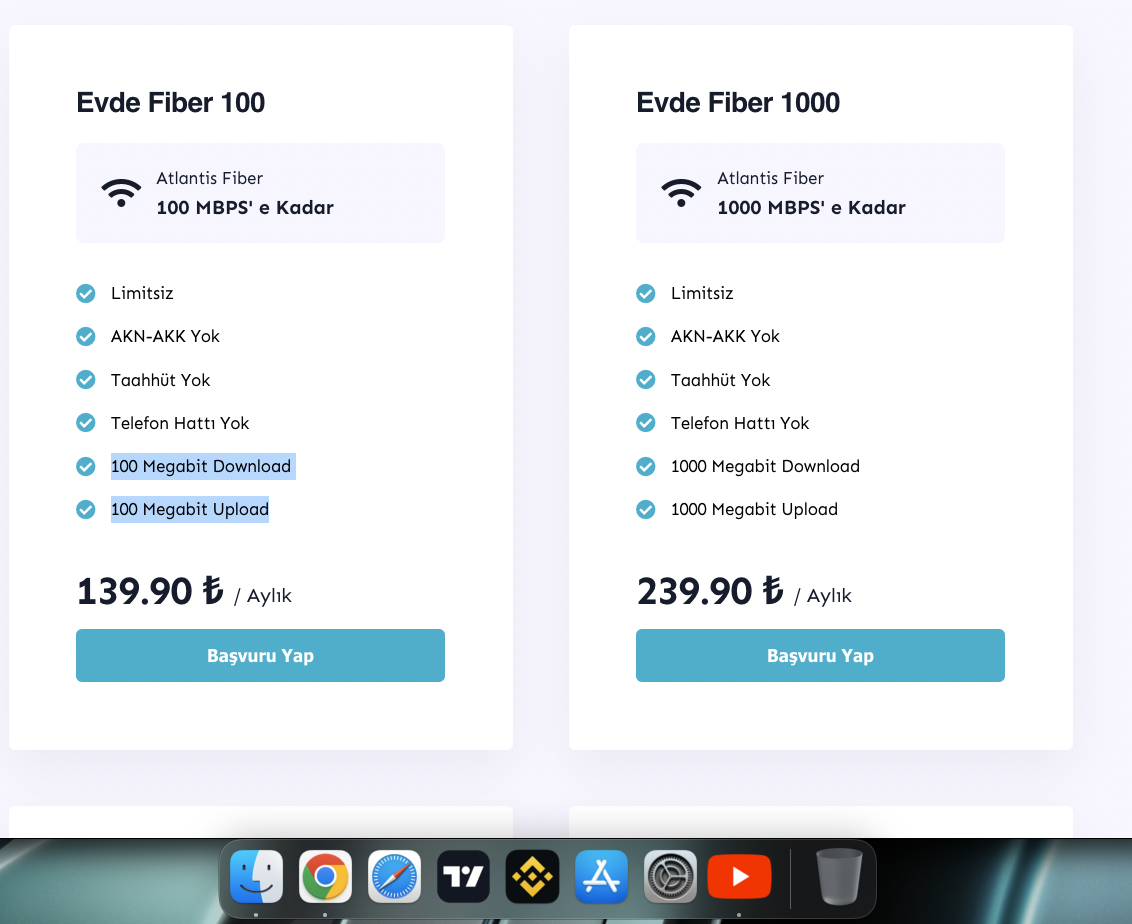Click the Evde Fiber 100 plan title
Screen dimensions: 1132x924
click(171, 103)
